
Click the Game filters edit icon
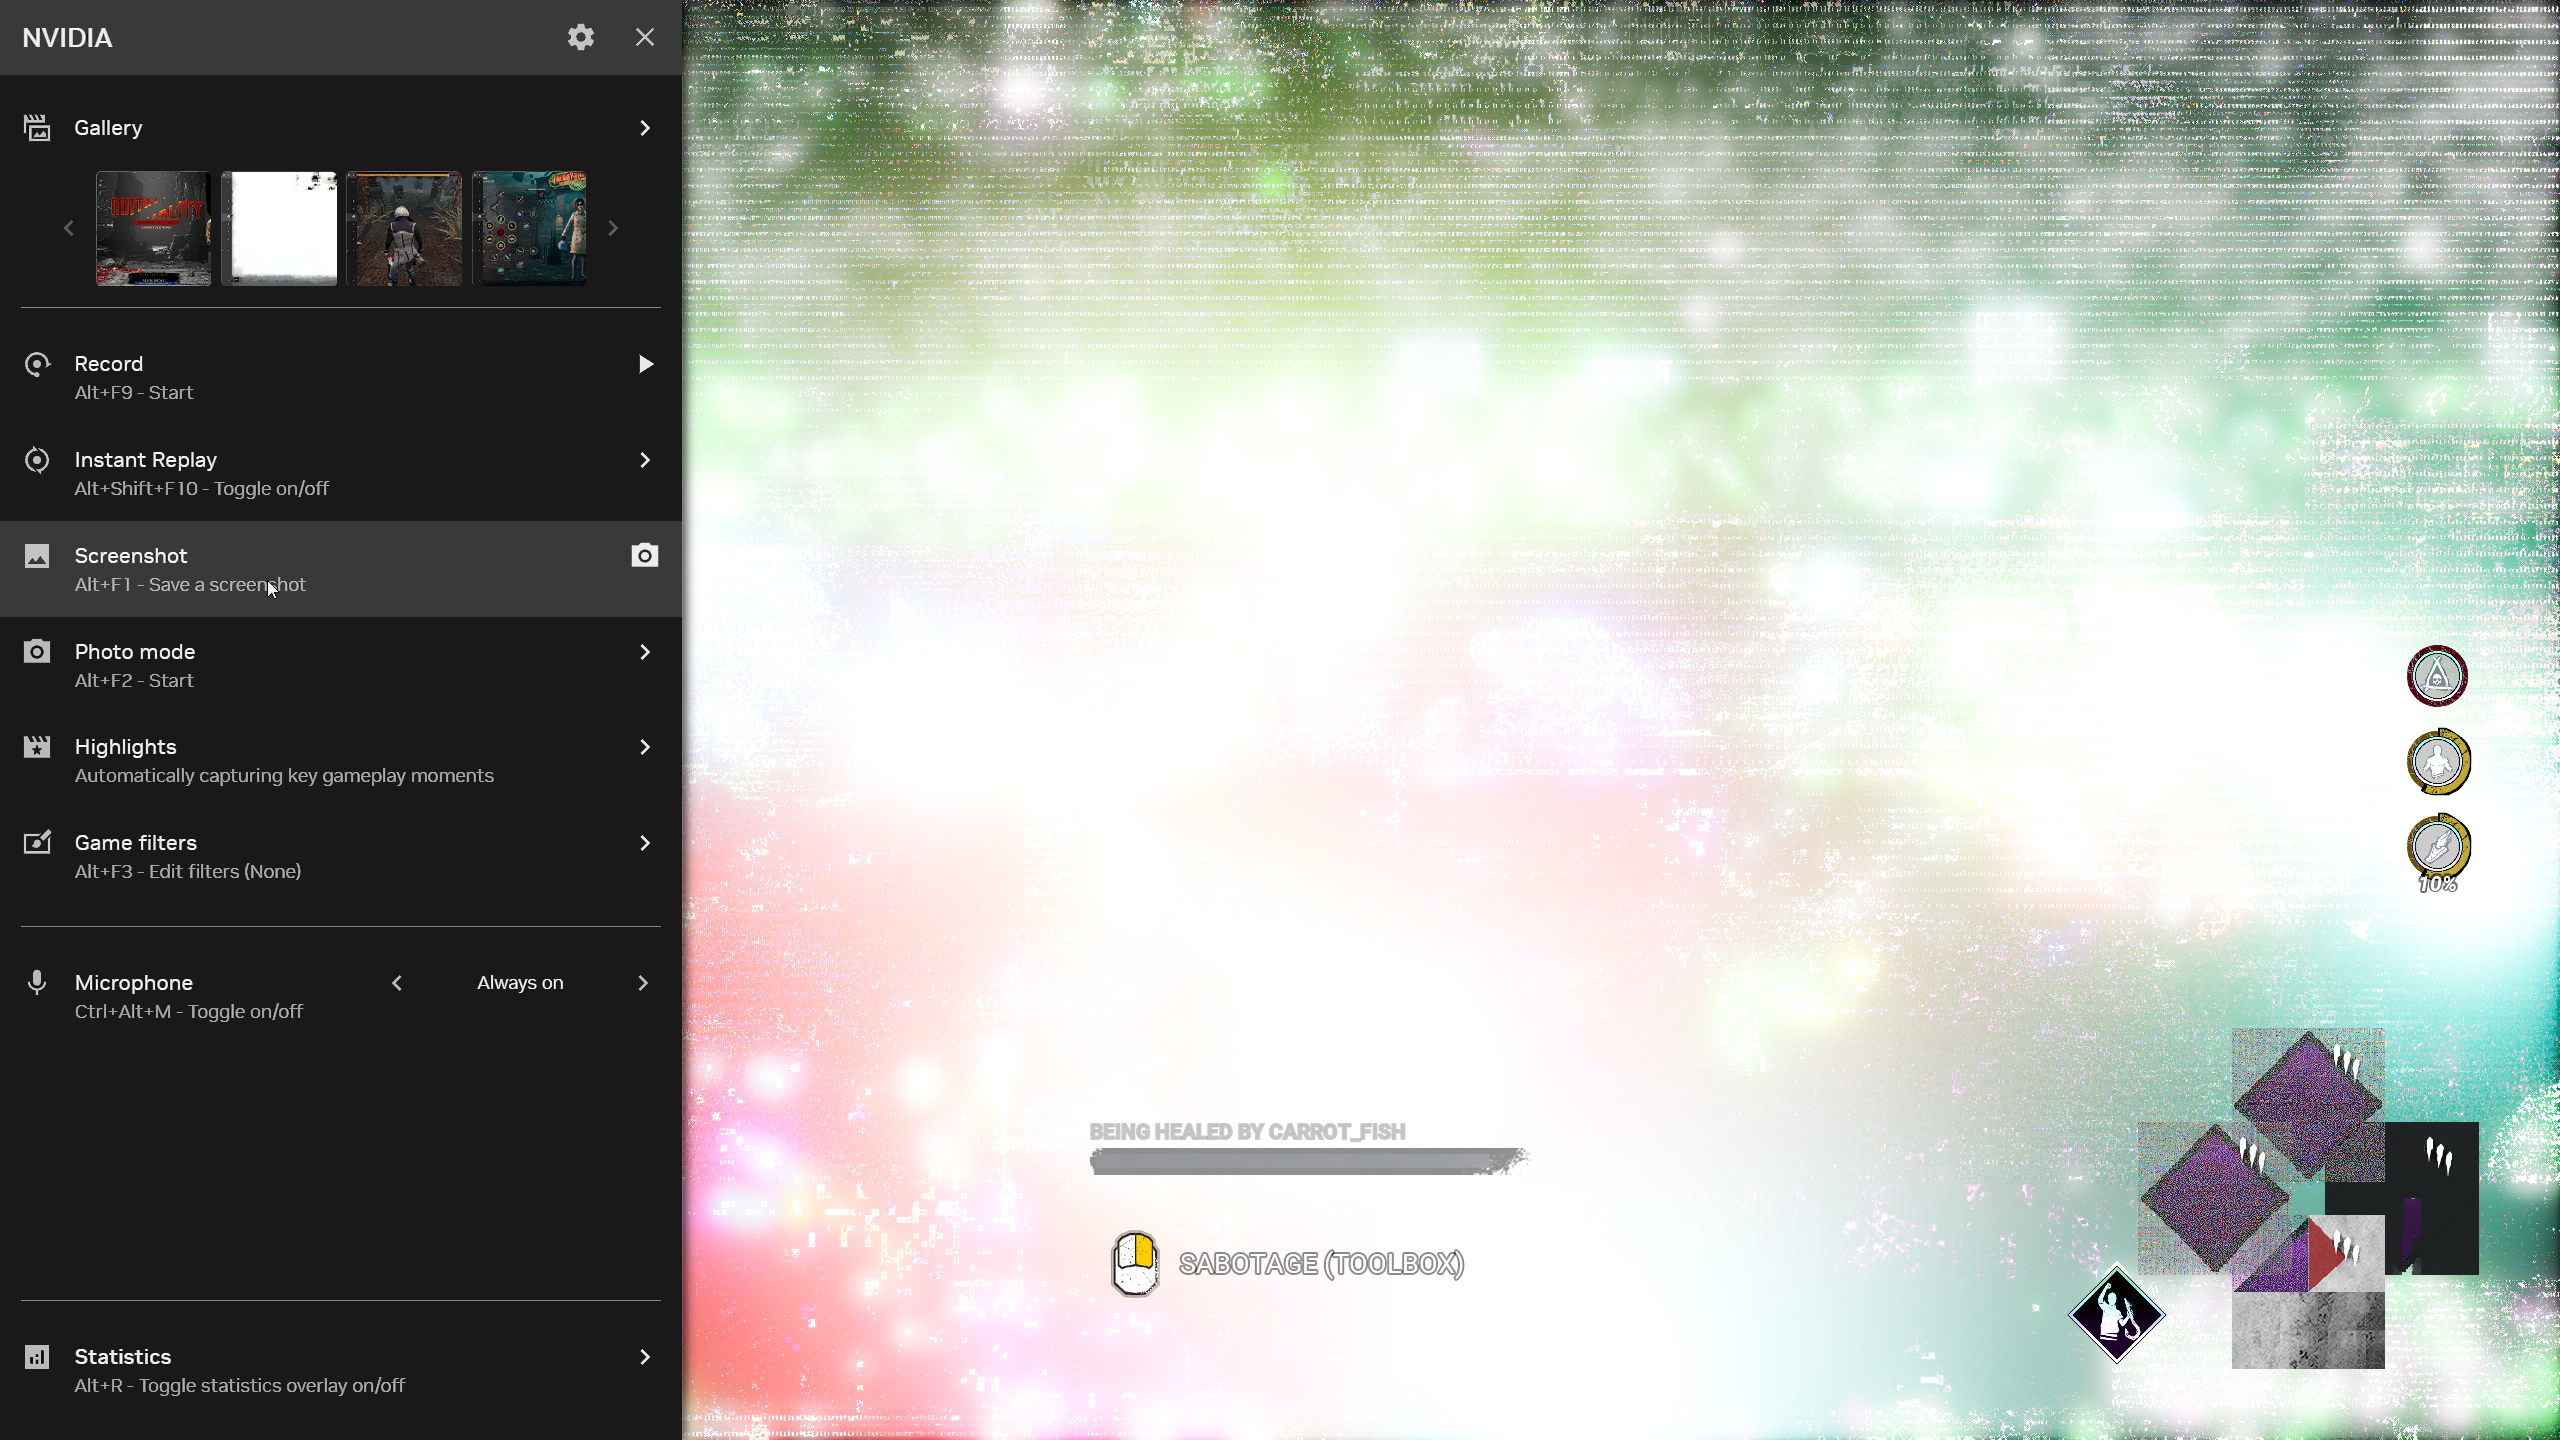point(37,843)
